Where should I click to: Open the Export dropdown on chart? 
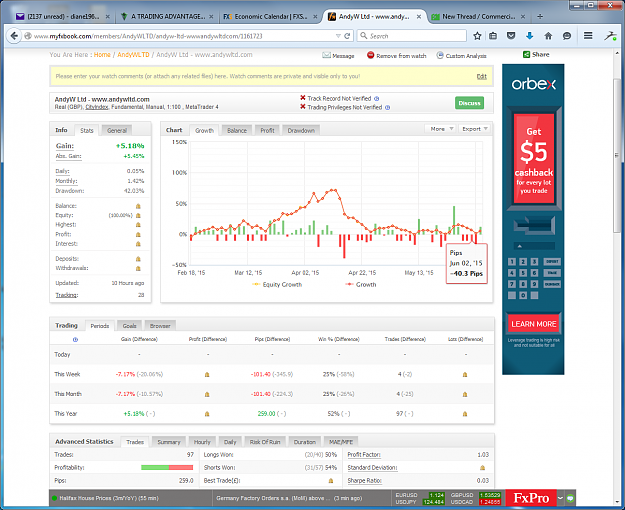pos(474,129)
